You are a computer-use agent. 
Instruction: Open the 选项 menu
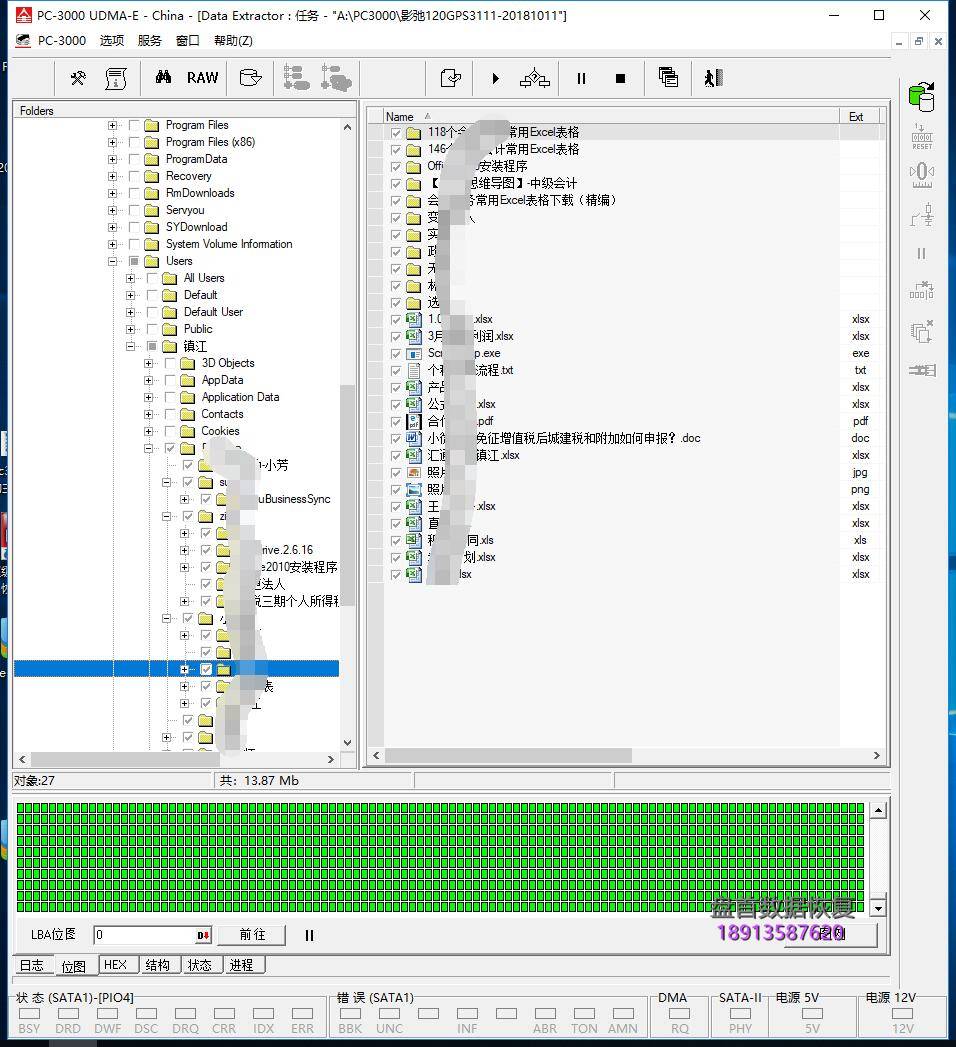(111, 41)
